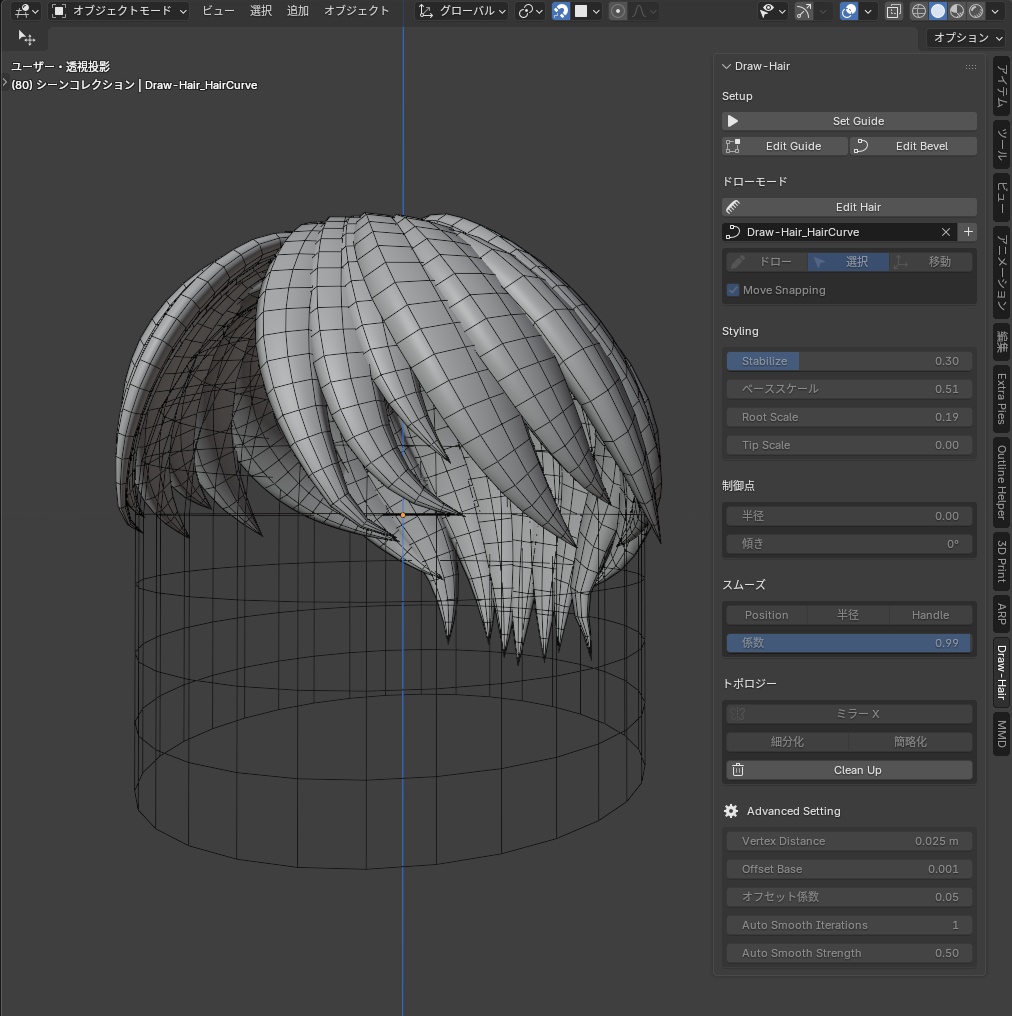The image size is (1012, 1016).
Task: Click the plus icon to add hair curve
Action: 969,232
